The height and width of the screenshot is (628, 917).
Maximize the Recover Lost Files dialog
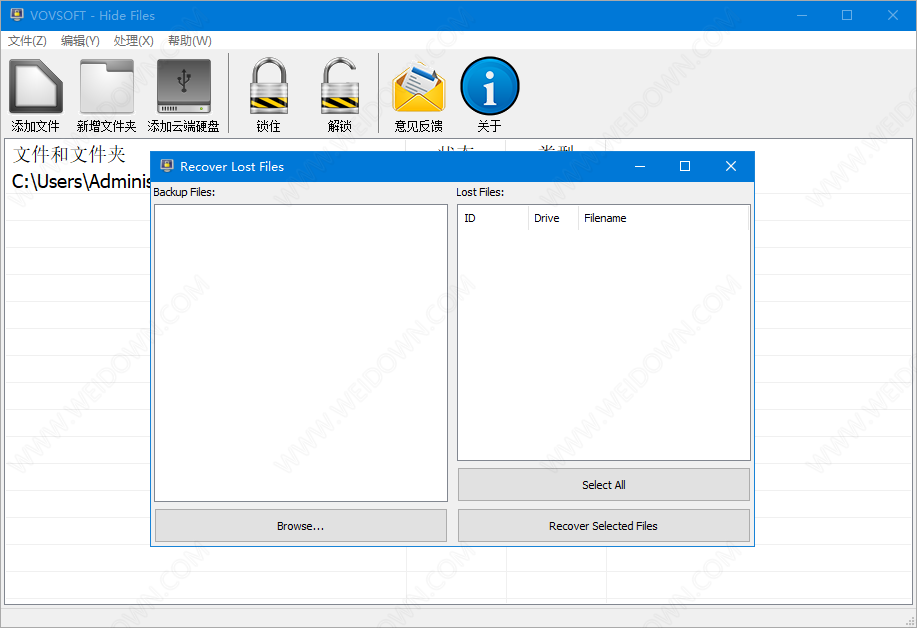[x=685, y=166]
